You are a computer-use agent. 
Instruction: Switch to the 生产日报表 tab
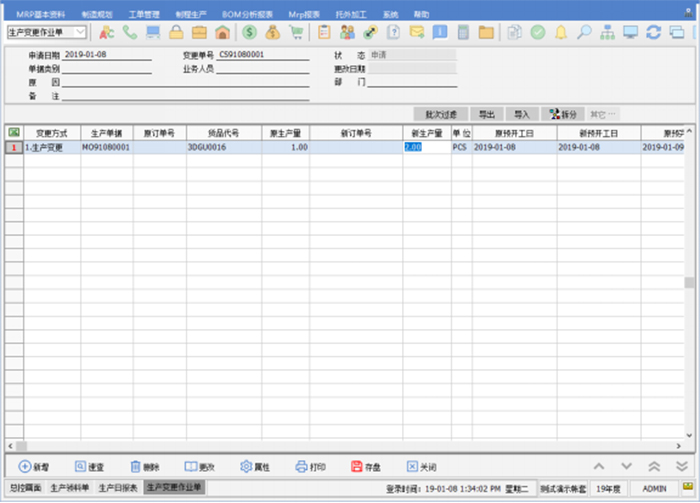(118, 487)
